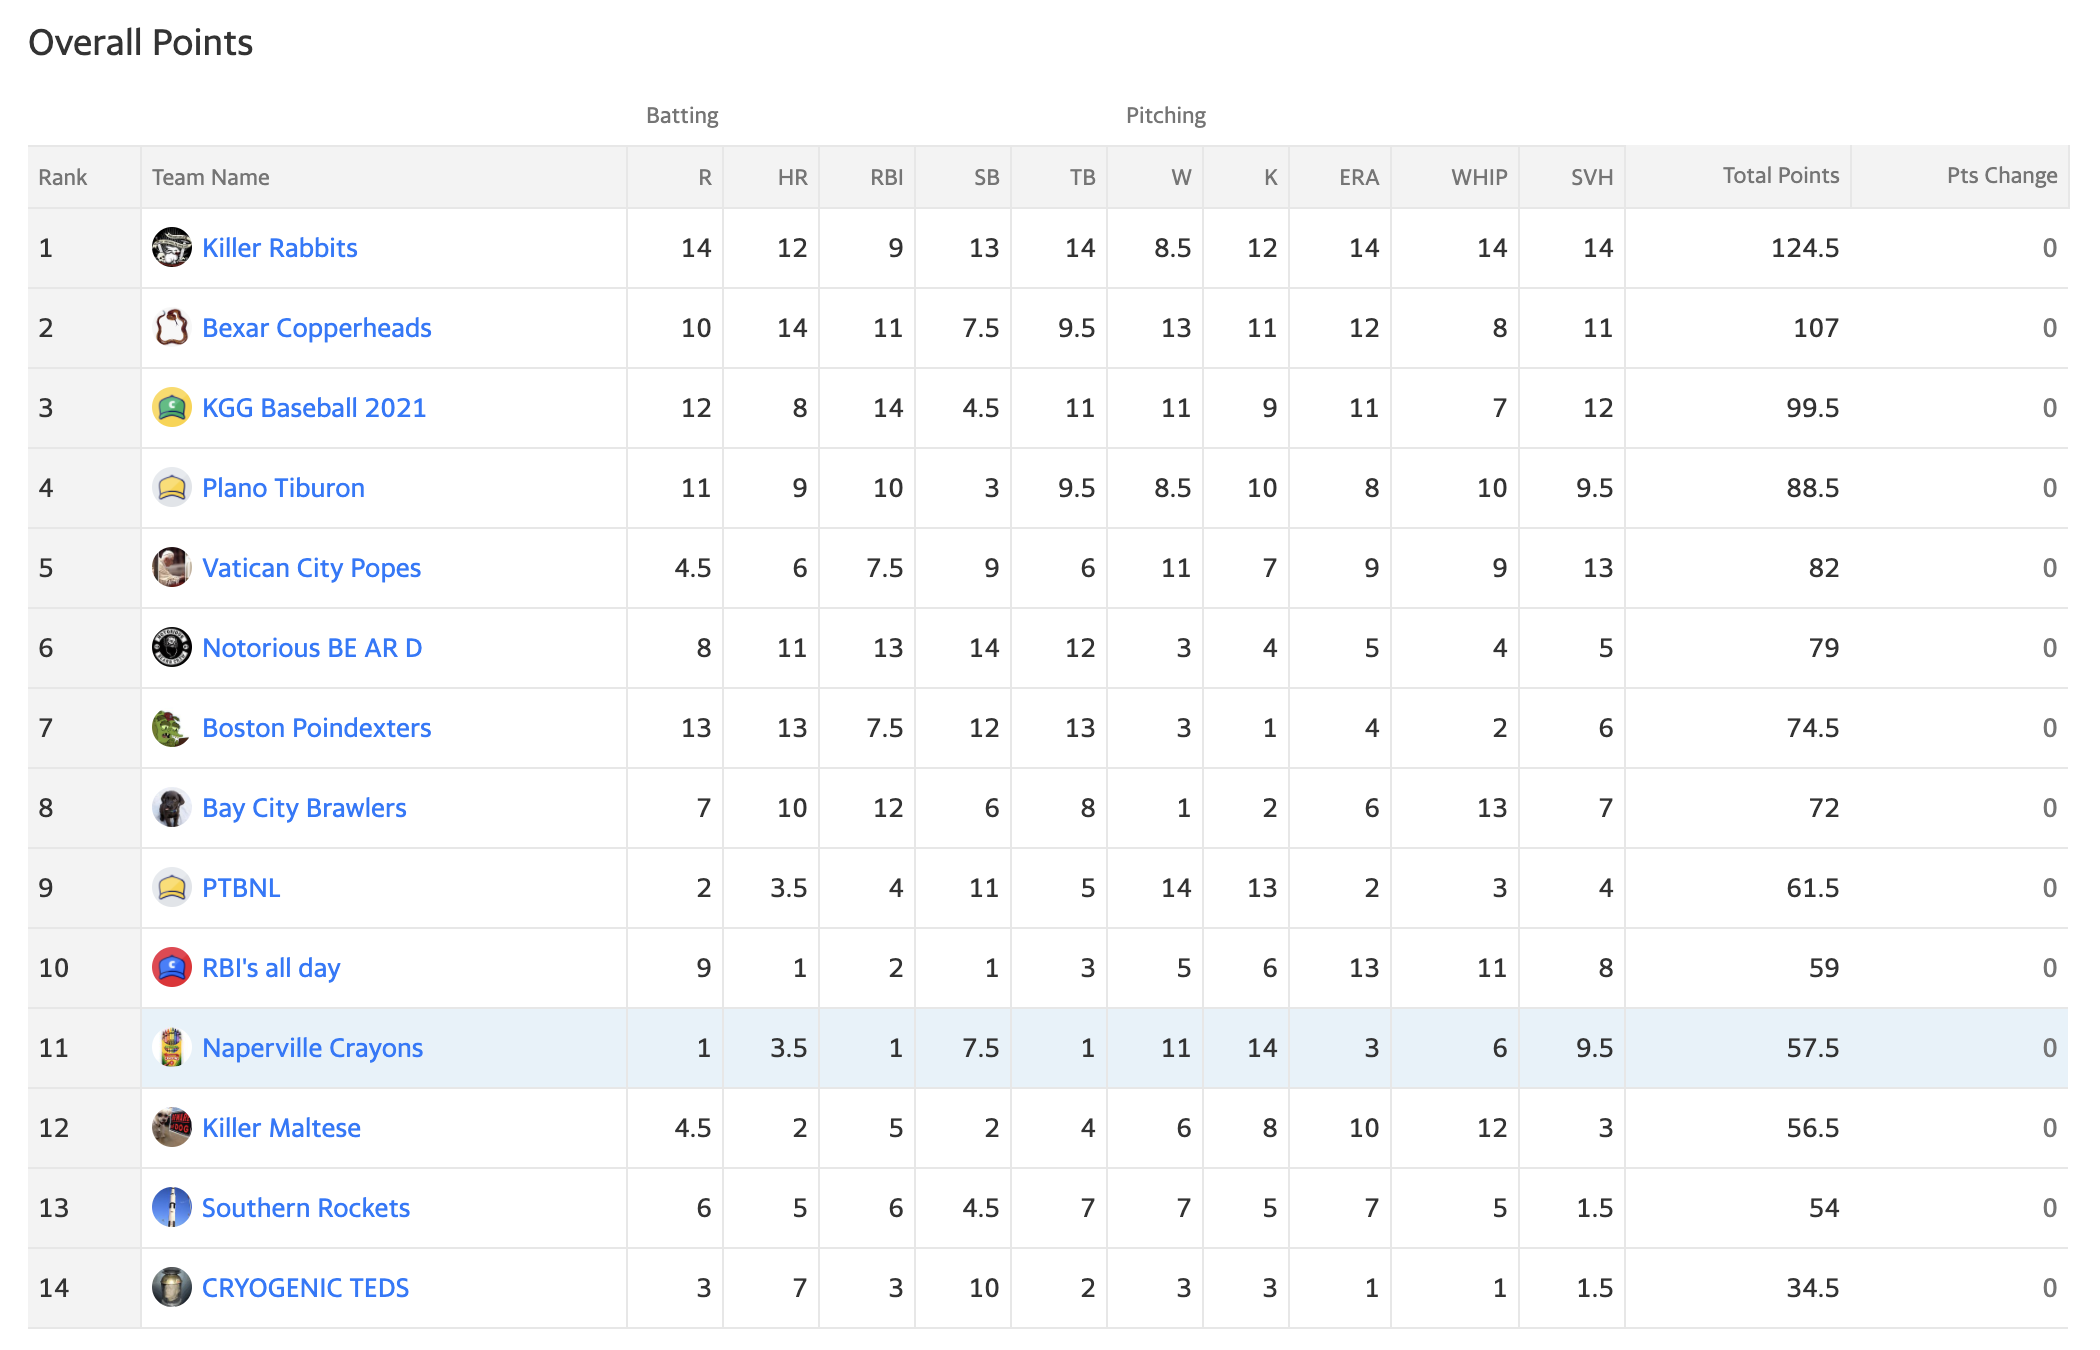Click the CRYOGENIC TEDS team avatar
Image resolution: width=2100 pixels, height=1350 pixels.
click(172, 1287)
